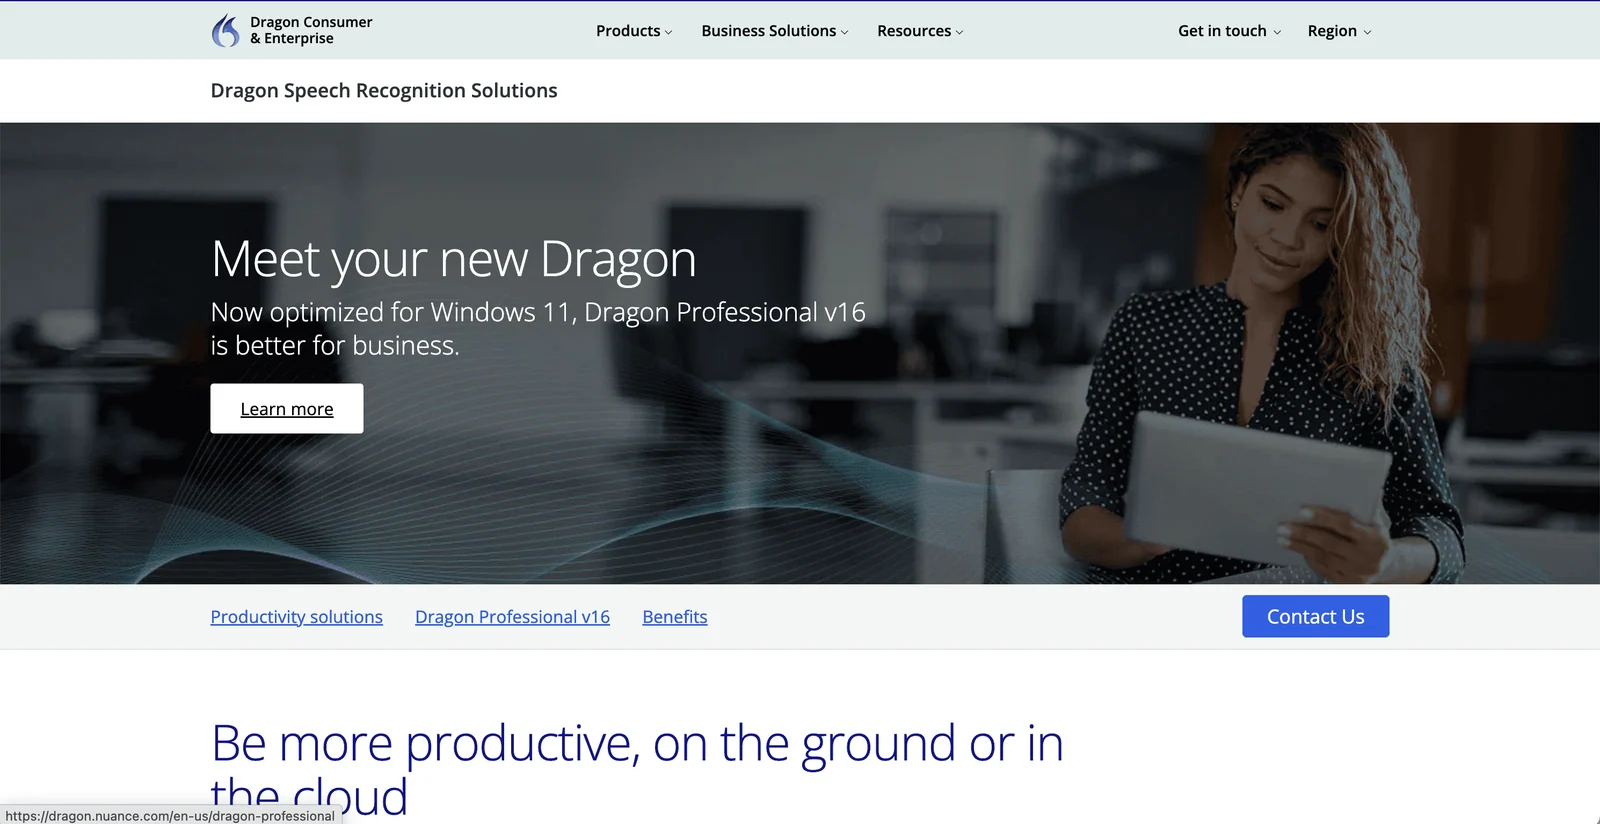Select Dragon Speech Recognition Solutions heading
Screen dimensions: 1600x824
[x=384, y=90]
